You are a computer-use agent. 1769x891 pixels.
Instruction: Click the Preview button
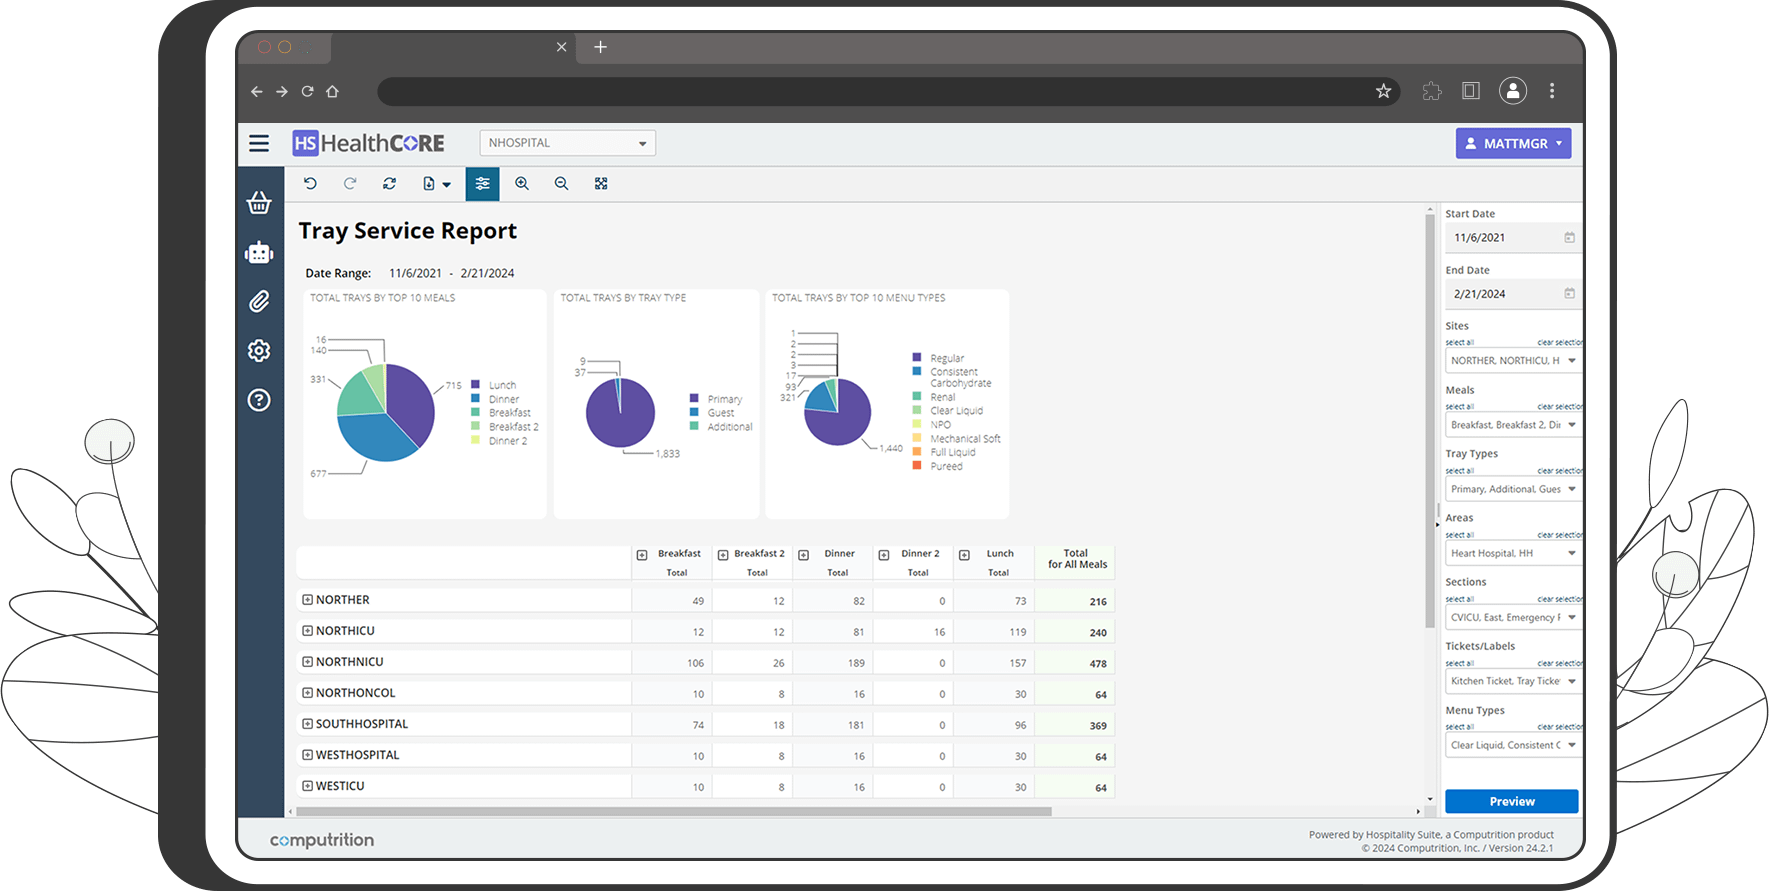coord(1511,801)
